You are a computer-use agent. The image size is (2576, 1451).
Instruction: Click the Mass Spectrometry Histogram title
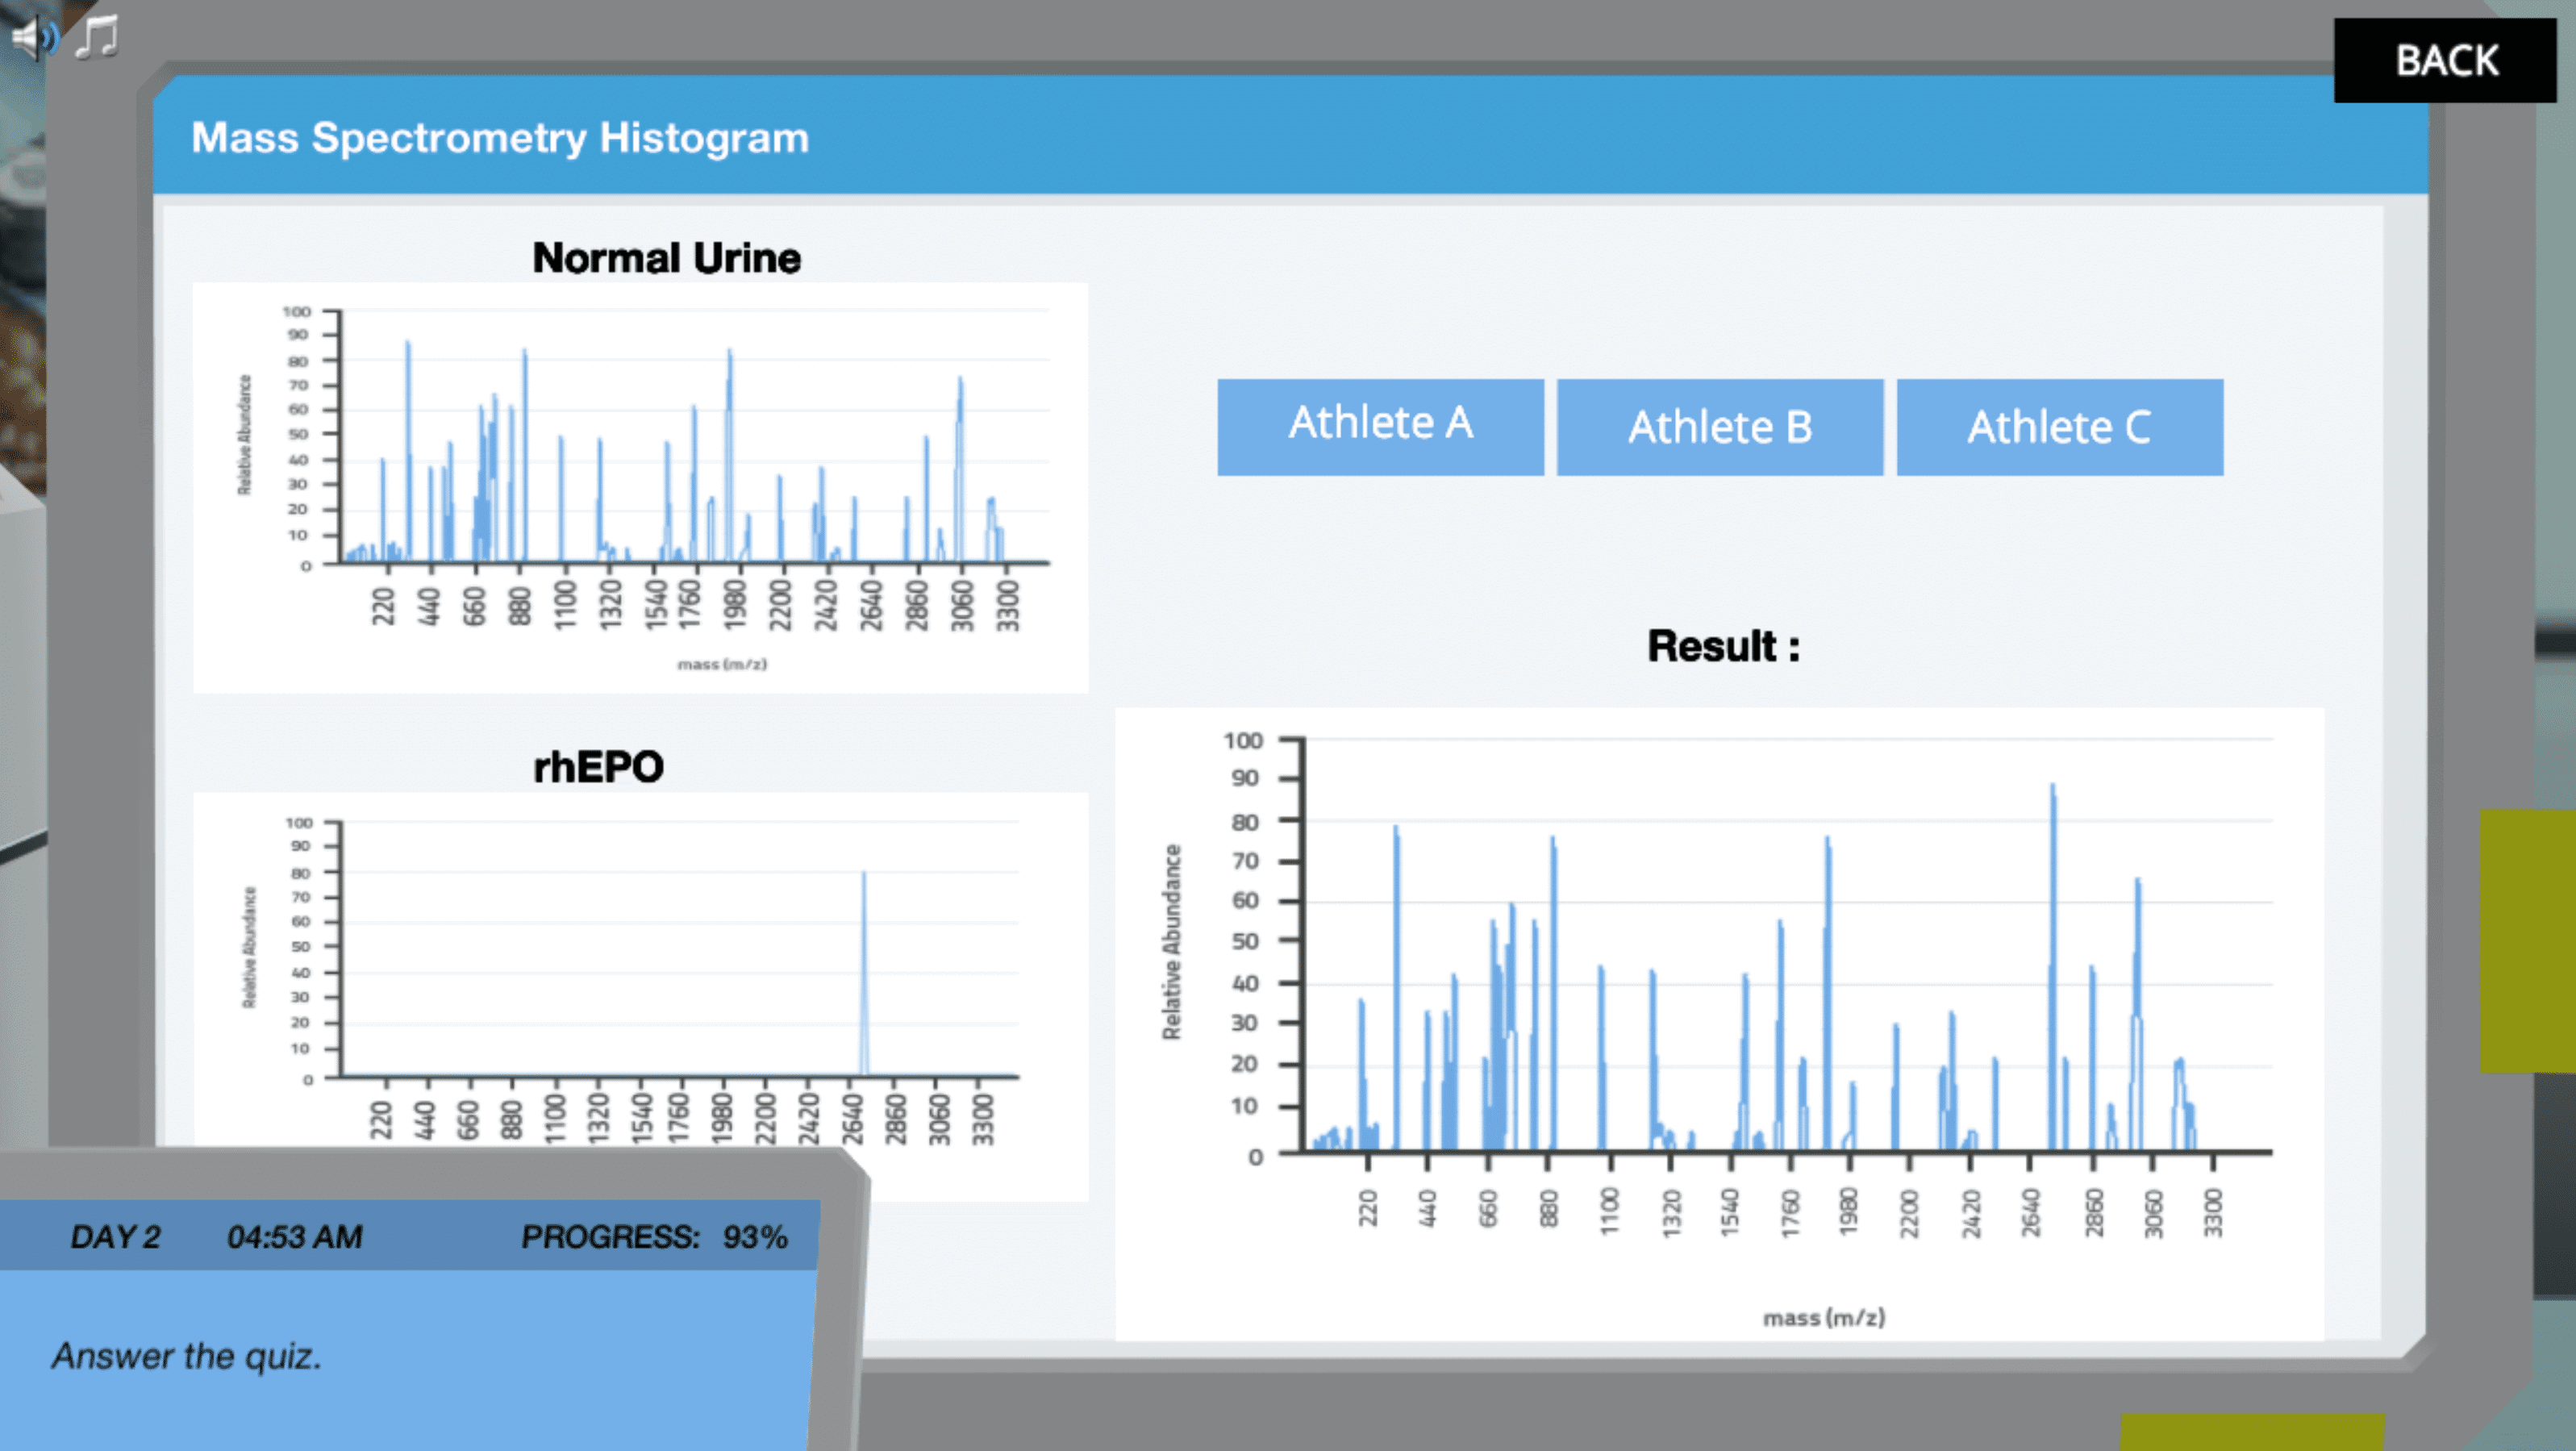tap(500, 138)
